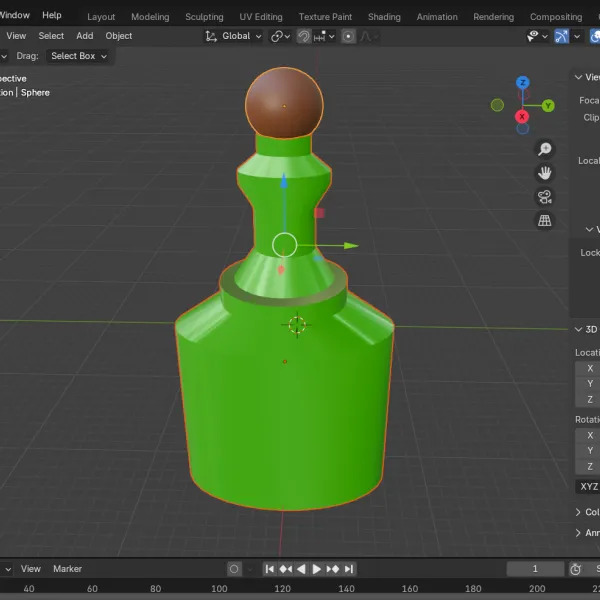Open the viewport Object menu
This screenshot has height=600, width=600.
click(119, 36)
